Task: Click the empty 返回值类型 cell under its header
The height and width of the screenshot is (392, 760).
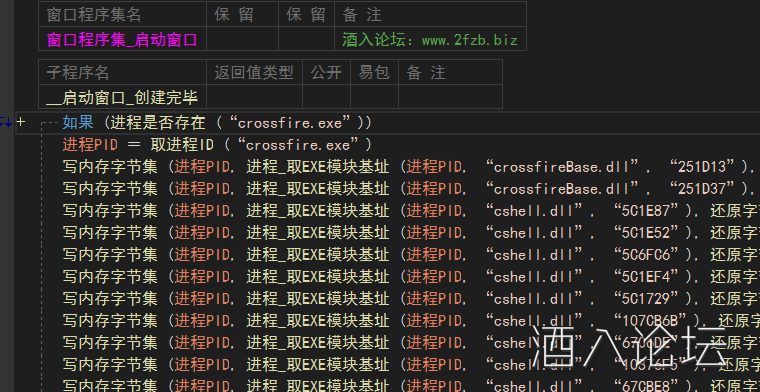Action: pyautogui.click(x=254, y=97)
